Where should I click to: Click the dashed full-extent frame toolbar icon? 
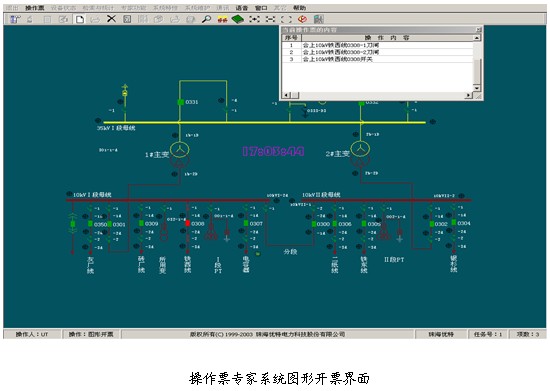[x=286, y=19]
